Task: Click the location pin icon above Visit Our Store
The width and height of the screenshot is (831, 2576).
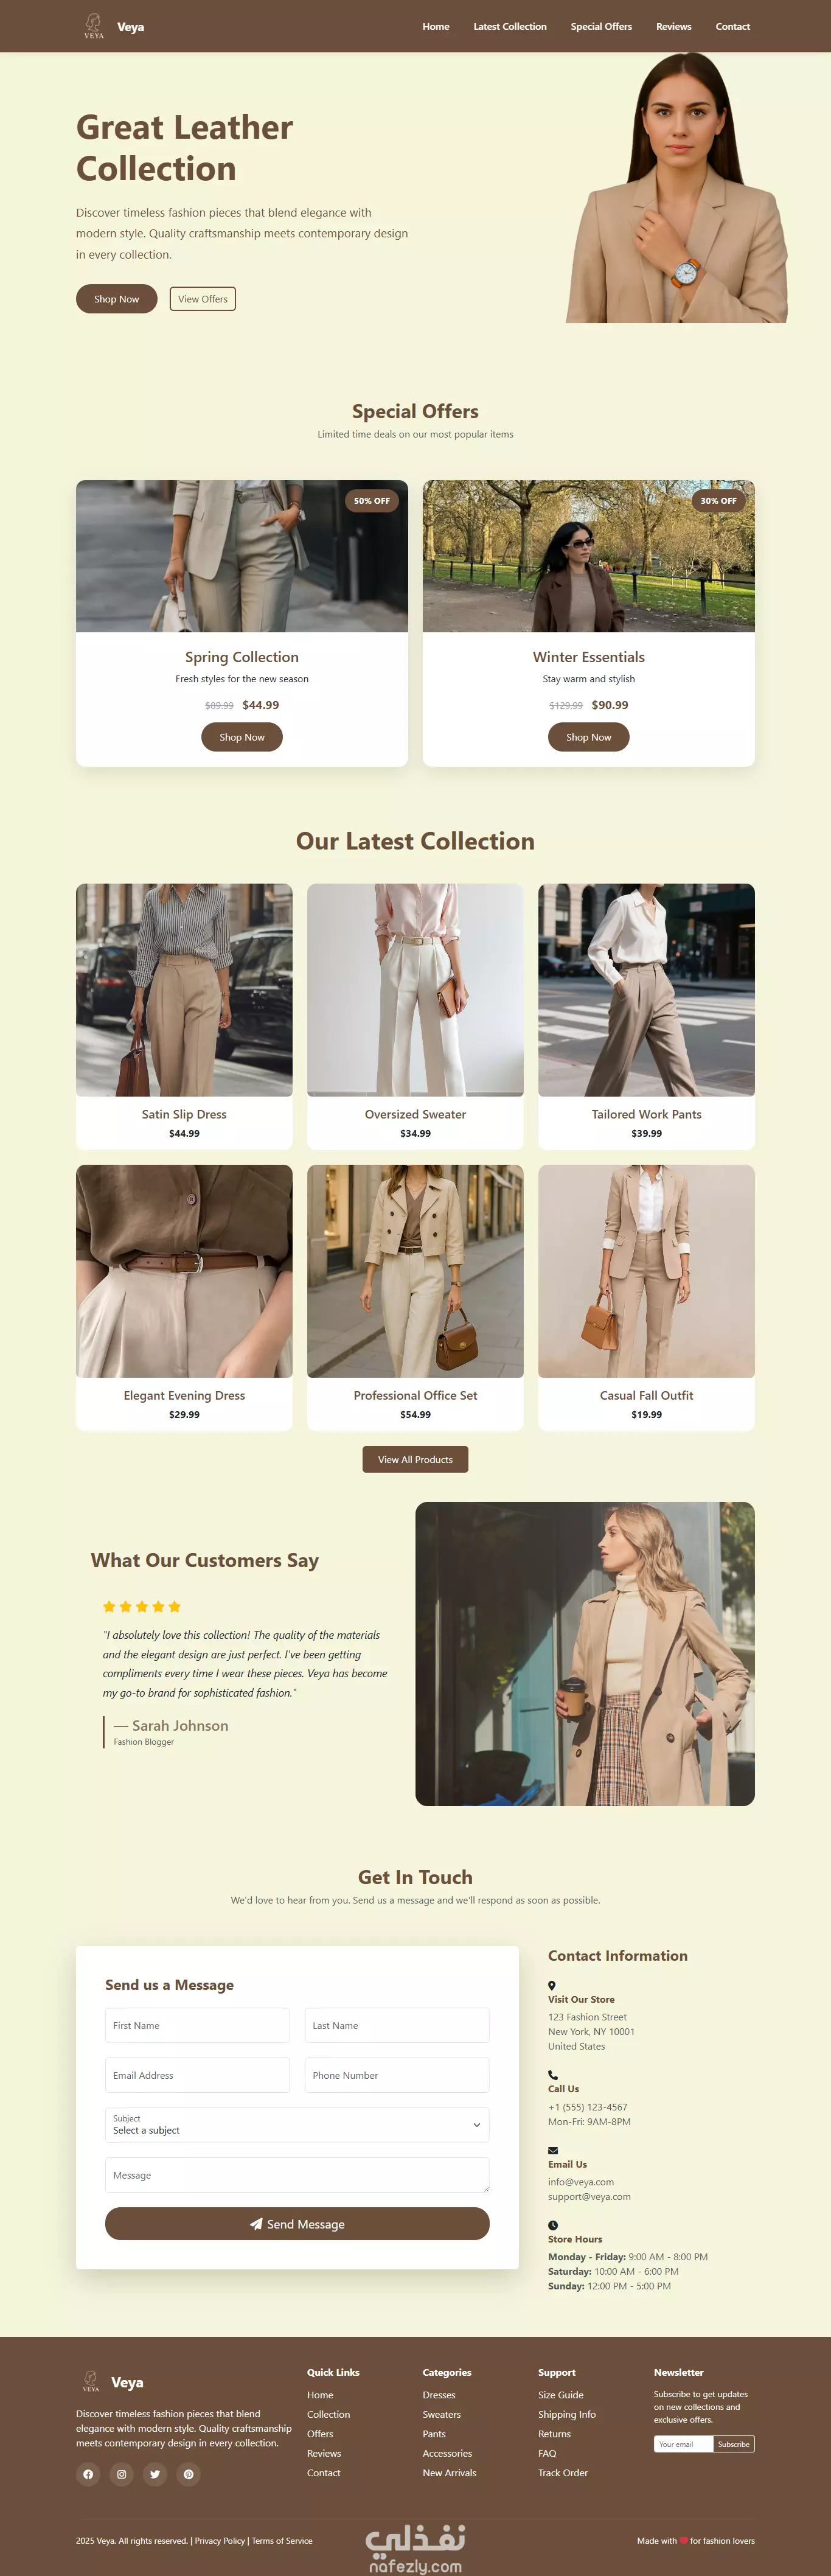Action: click(551, 1985)
